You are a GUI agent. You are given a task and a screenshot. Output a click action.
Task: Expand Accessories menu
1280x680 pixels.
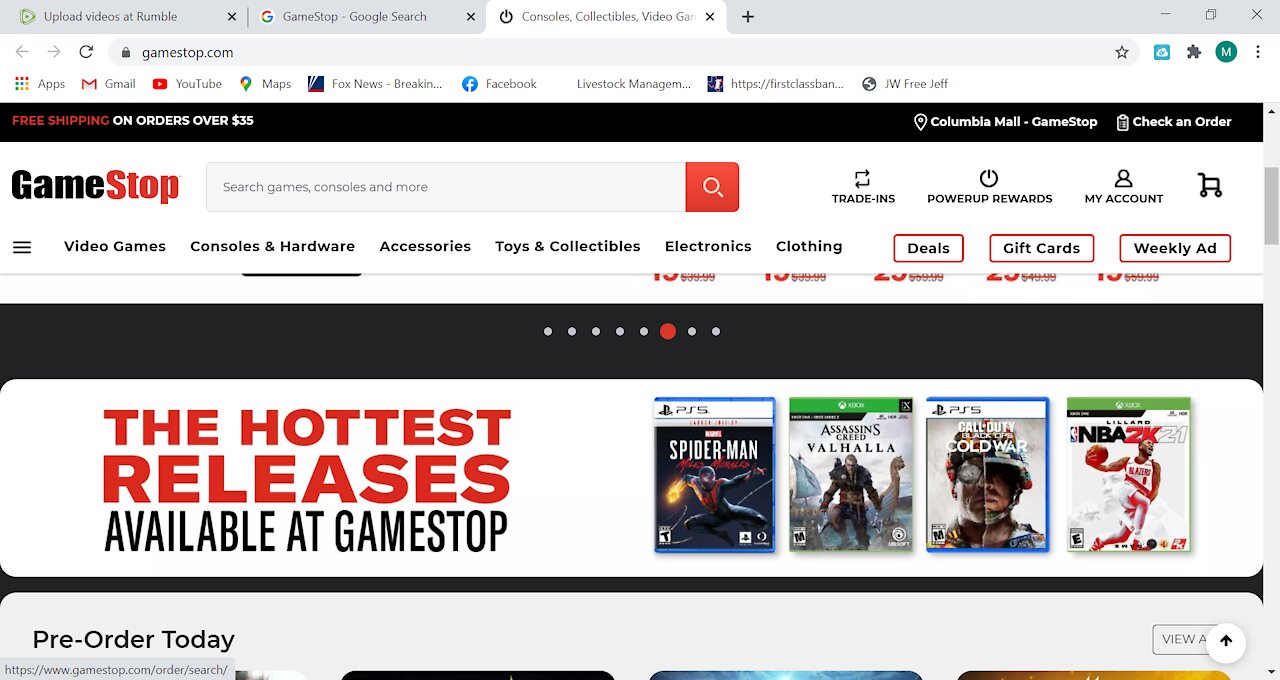click(x=425, y=246)
